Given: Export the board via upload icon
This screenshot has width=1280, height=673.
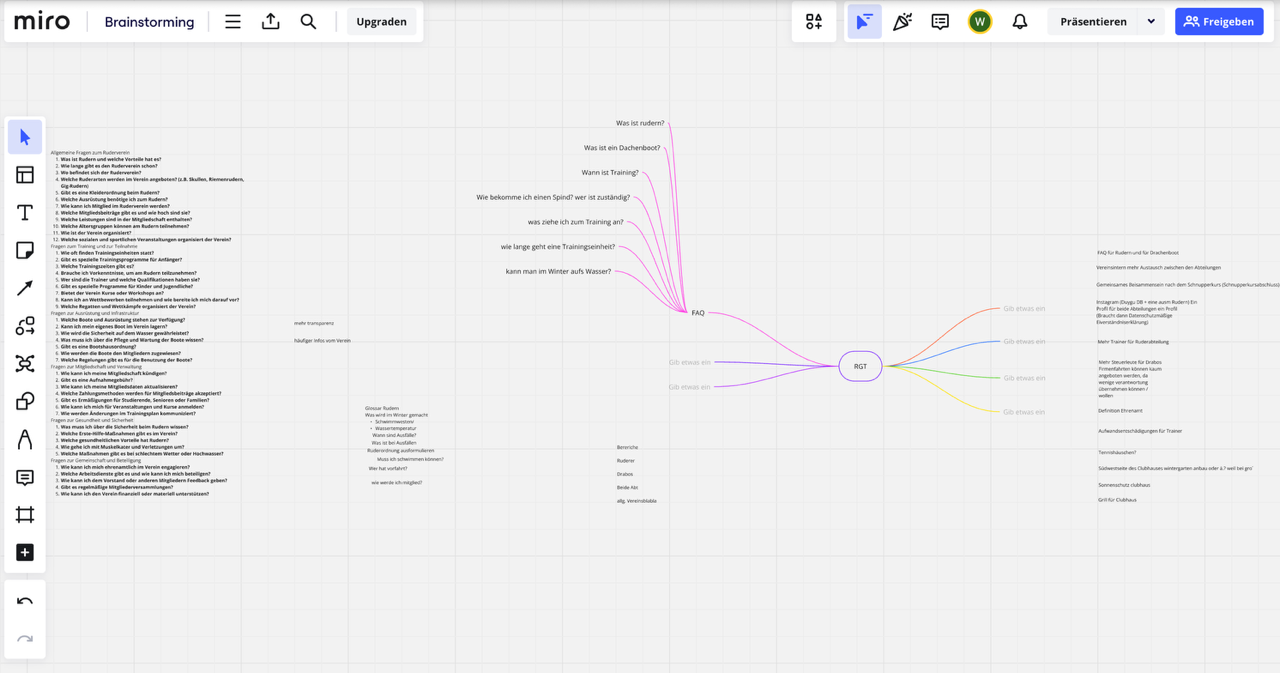Looking at the screenshot, I should (x=271, y=22).
